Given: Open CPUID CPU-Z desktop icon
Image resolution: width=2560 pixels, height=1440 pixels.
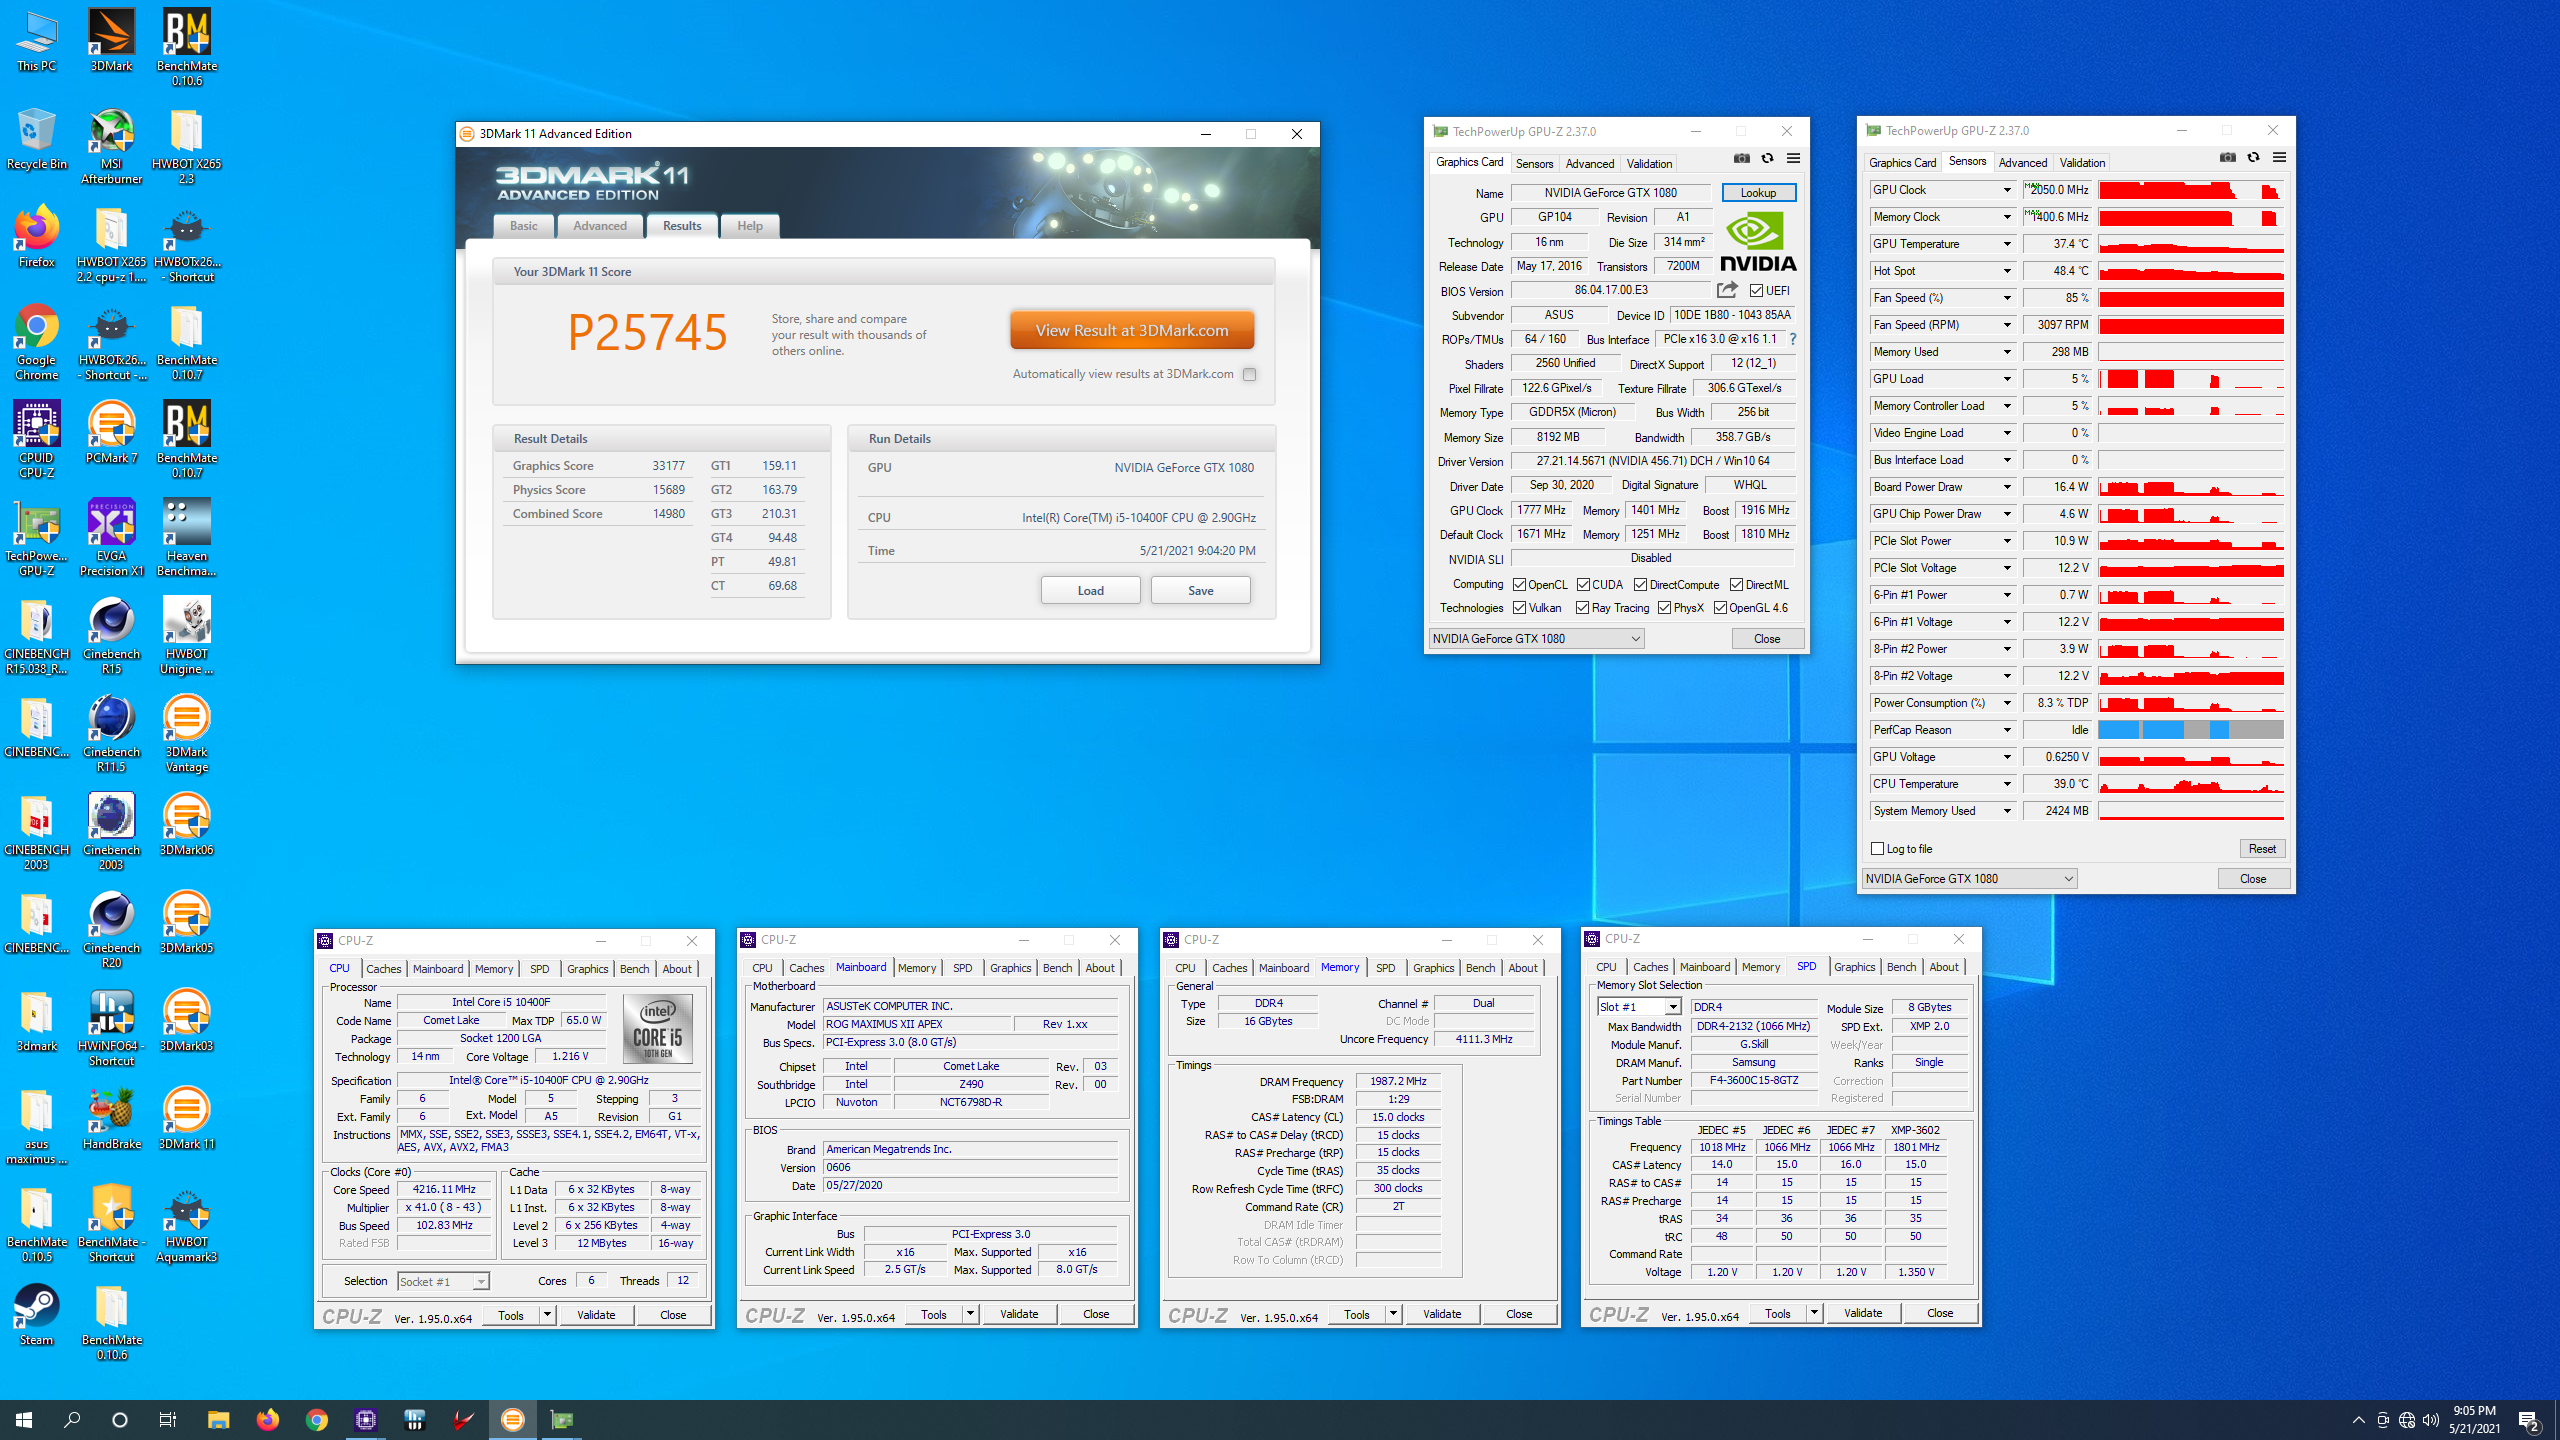Looking at the screenshot, I should point(37,440).
